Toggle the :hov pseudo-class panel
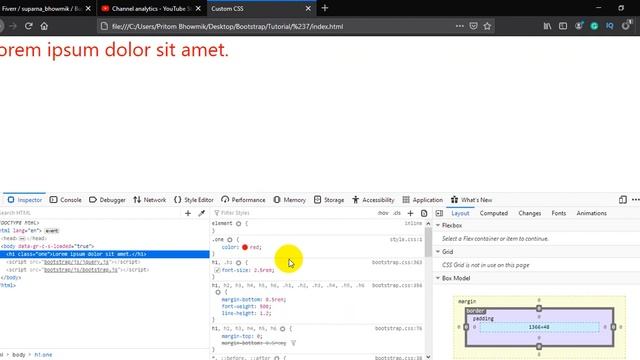Screen dimensions: 640x360 tap(383, 213)
